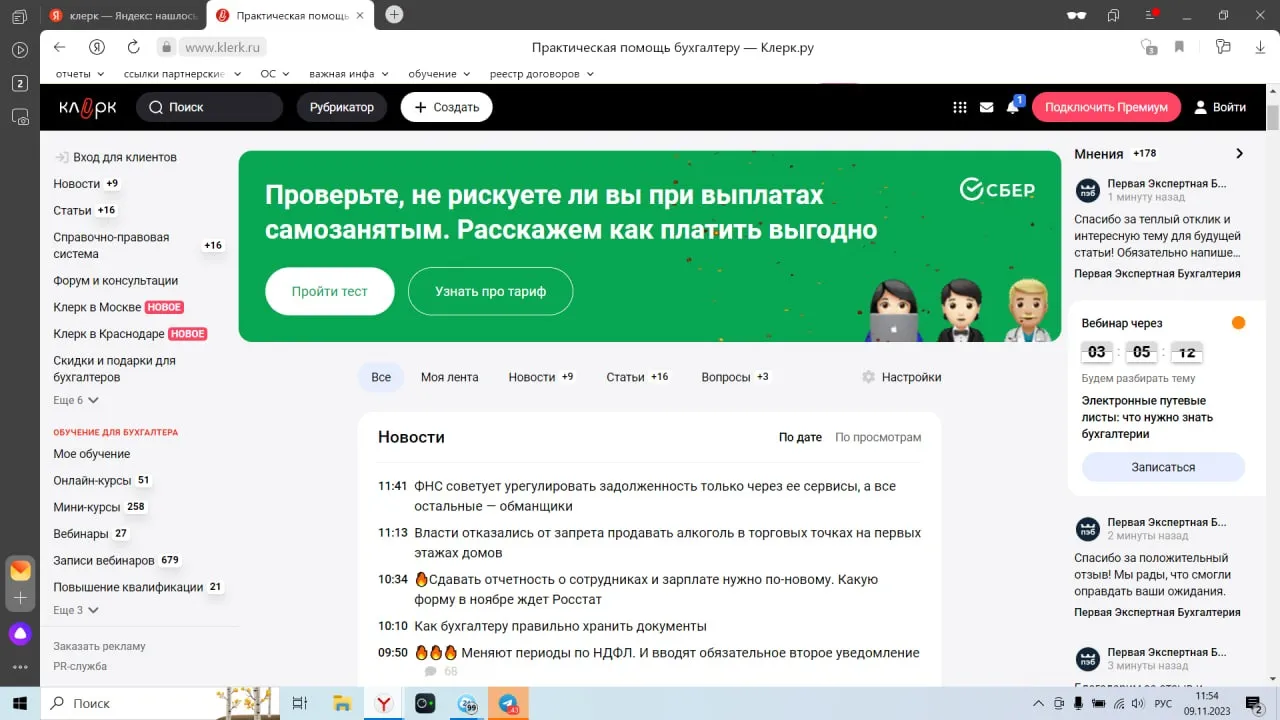Viewport: 1280px width, 720px height.
Task: Open the browser menu with red dot
Action: coord(1151,15)
